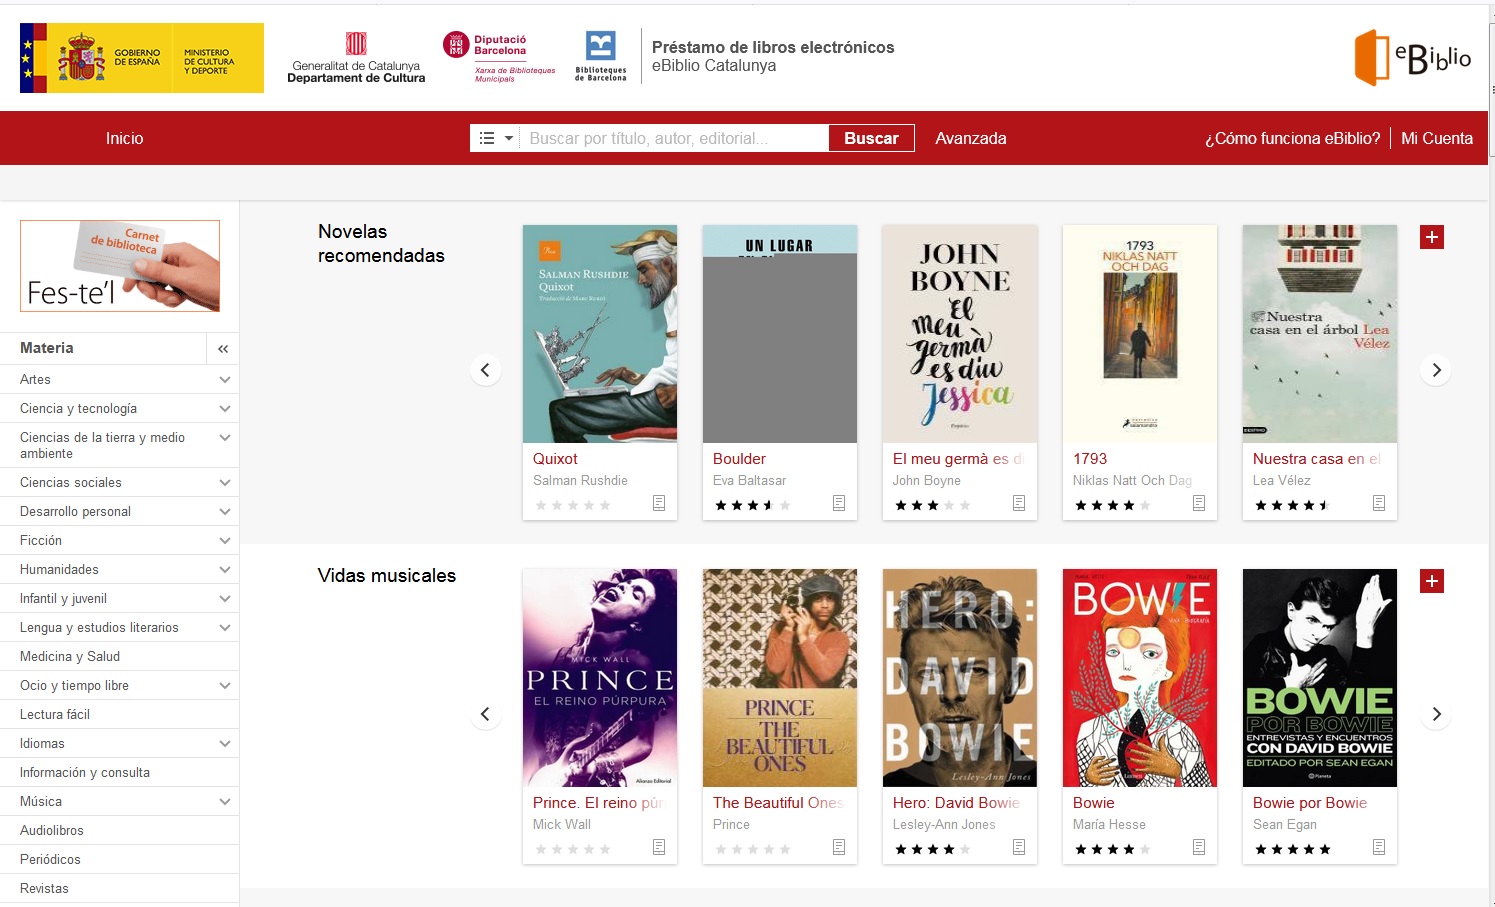Screen dimensions: 1495x907
Task: Click the Biblioteques de Barcelona logo
Action: point(601,57)
